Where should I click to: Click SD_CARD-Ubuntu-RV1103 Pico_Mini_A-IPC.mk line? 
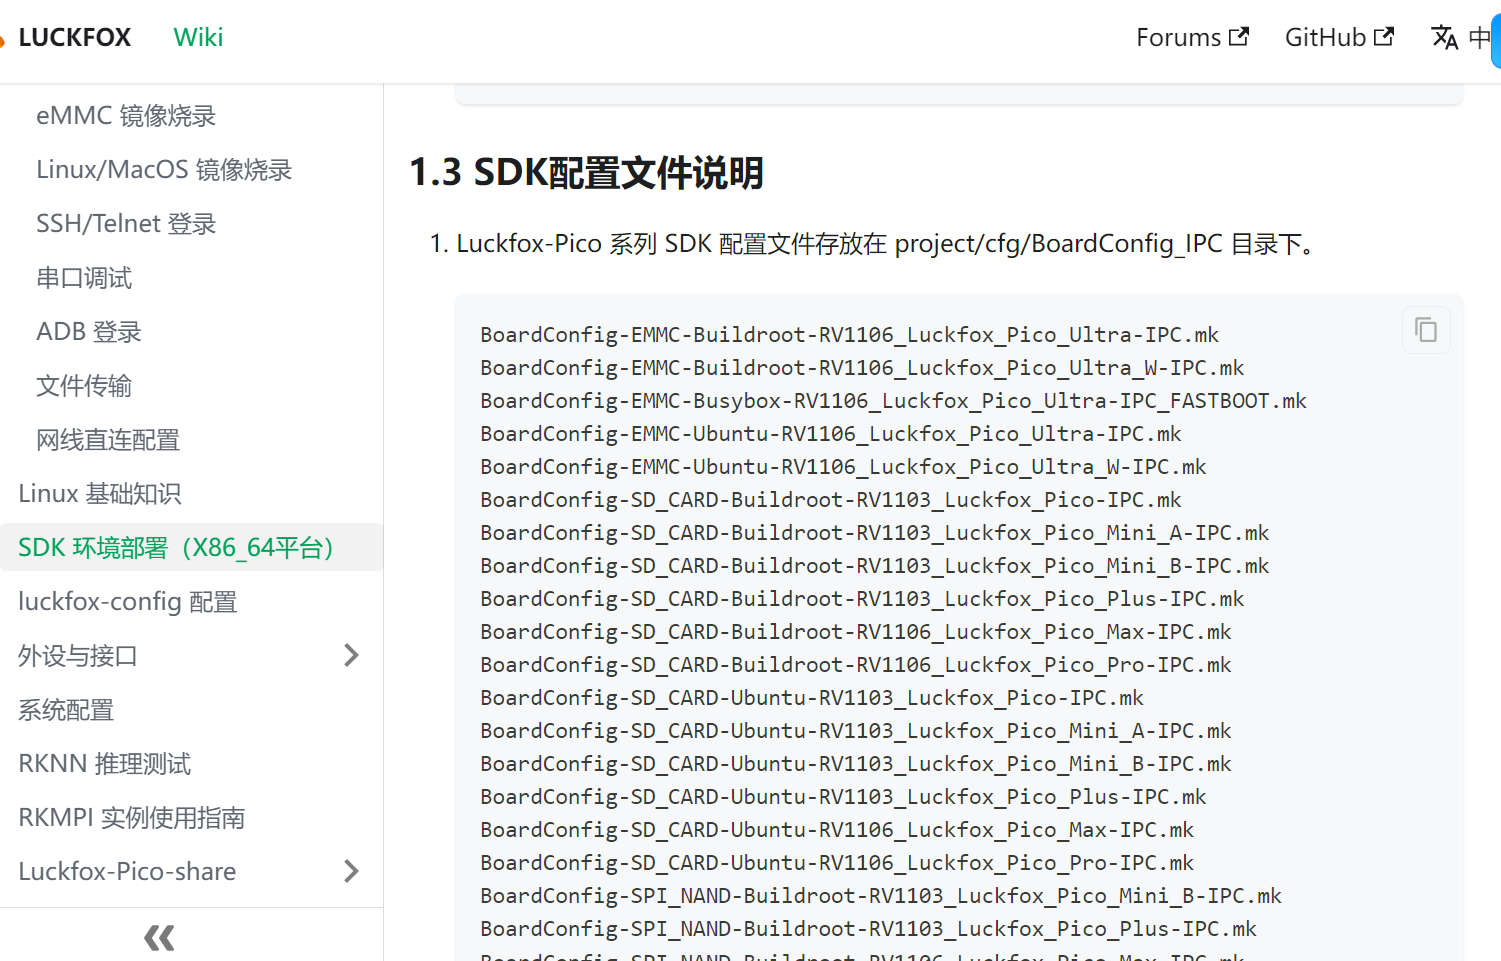pyautogui.click(x=856, y=731)
